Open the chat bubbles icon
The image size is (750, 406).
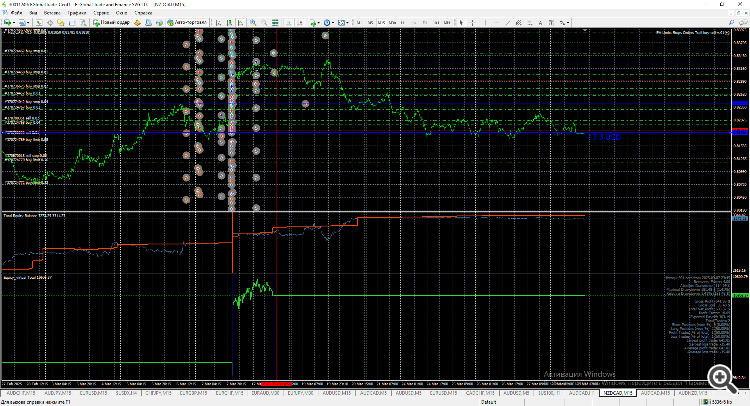coord(744,22)
